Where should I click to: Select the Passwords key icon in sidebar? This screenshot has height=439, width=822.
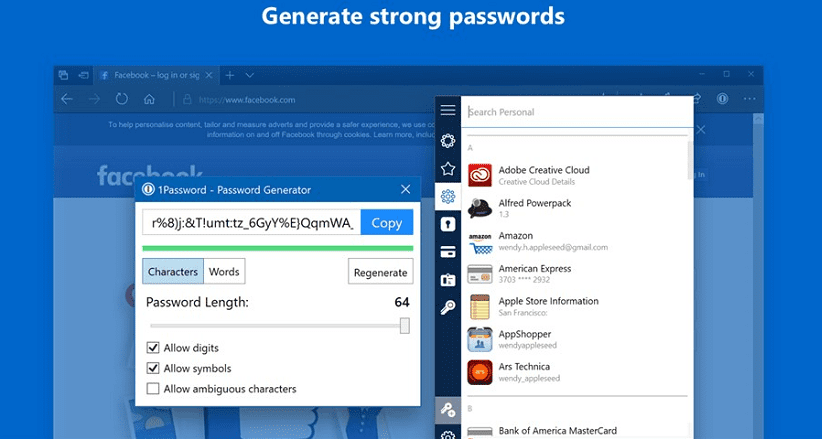pos(448,307)
